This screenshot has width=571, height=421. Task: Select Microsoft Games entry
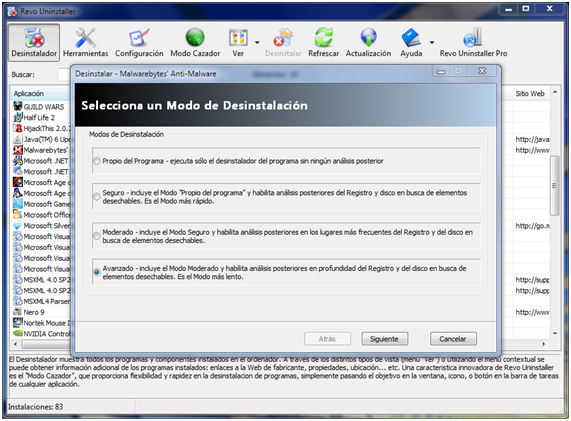(x=41, y=204)
